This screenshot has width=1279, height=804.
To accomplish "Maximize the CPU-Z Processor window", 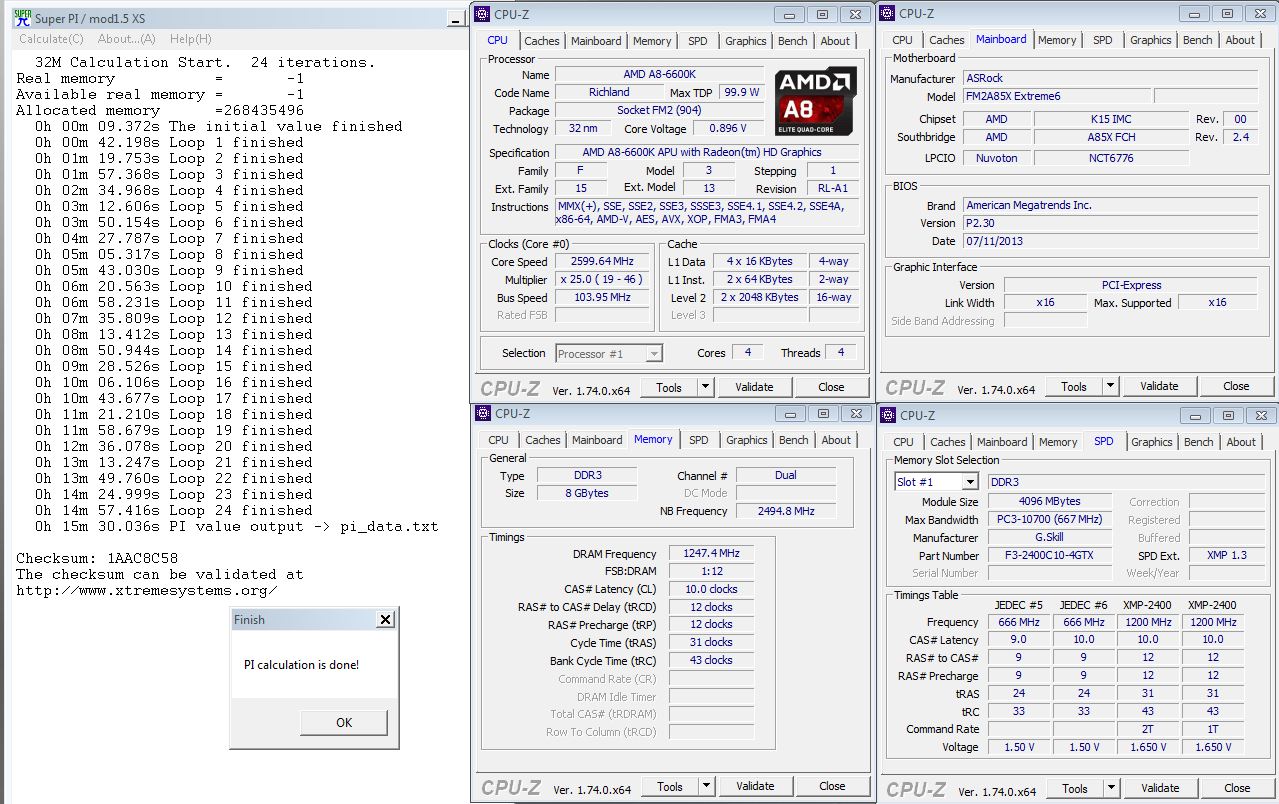I will (x=822, y=14).
